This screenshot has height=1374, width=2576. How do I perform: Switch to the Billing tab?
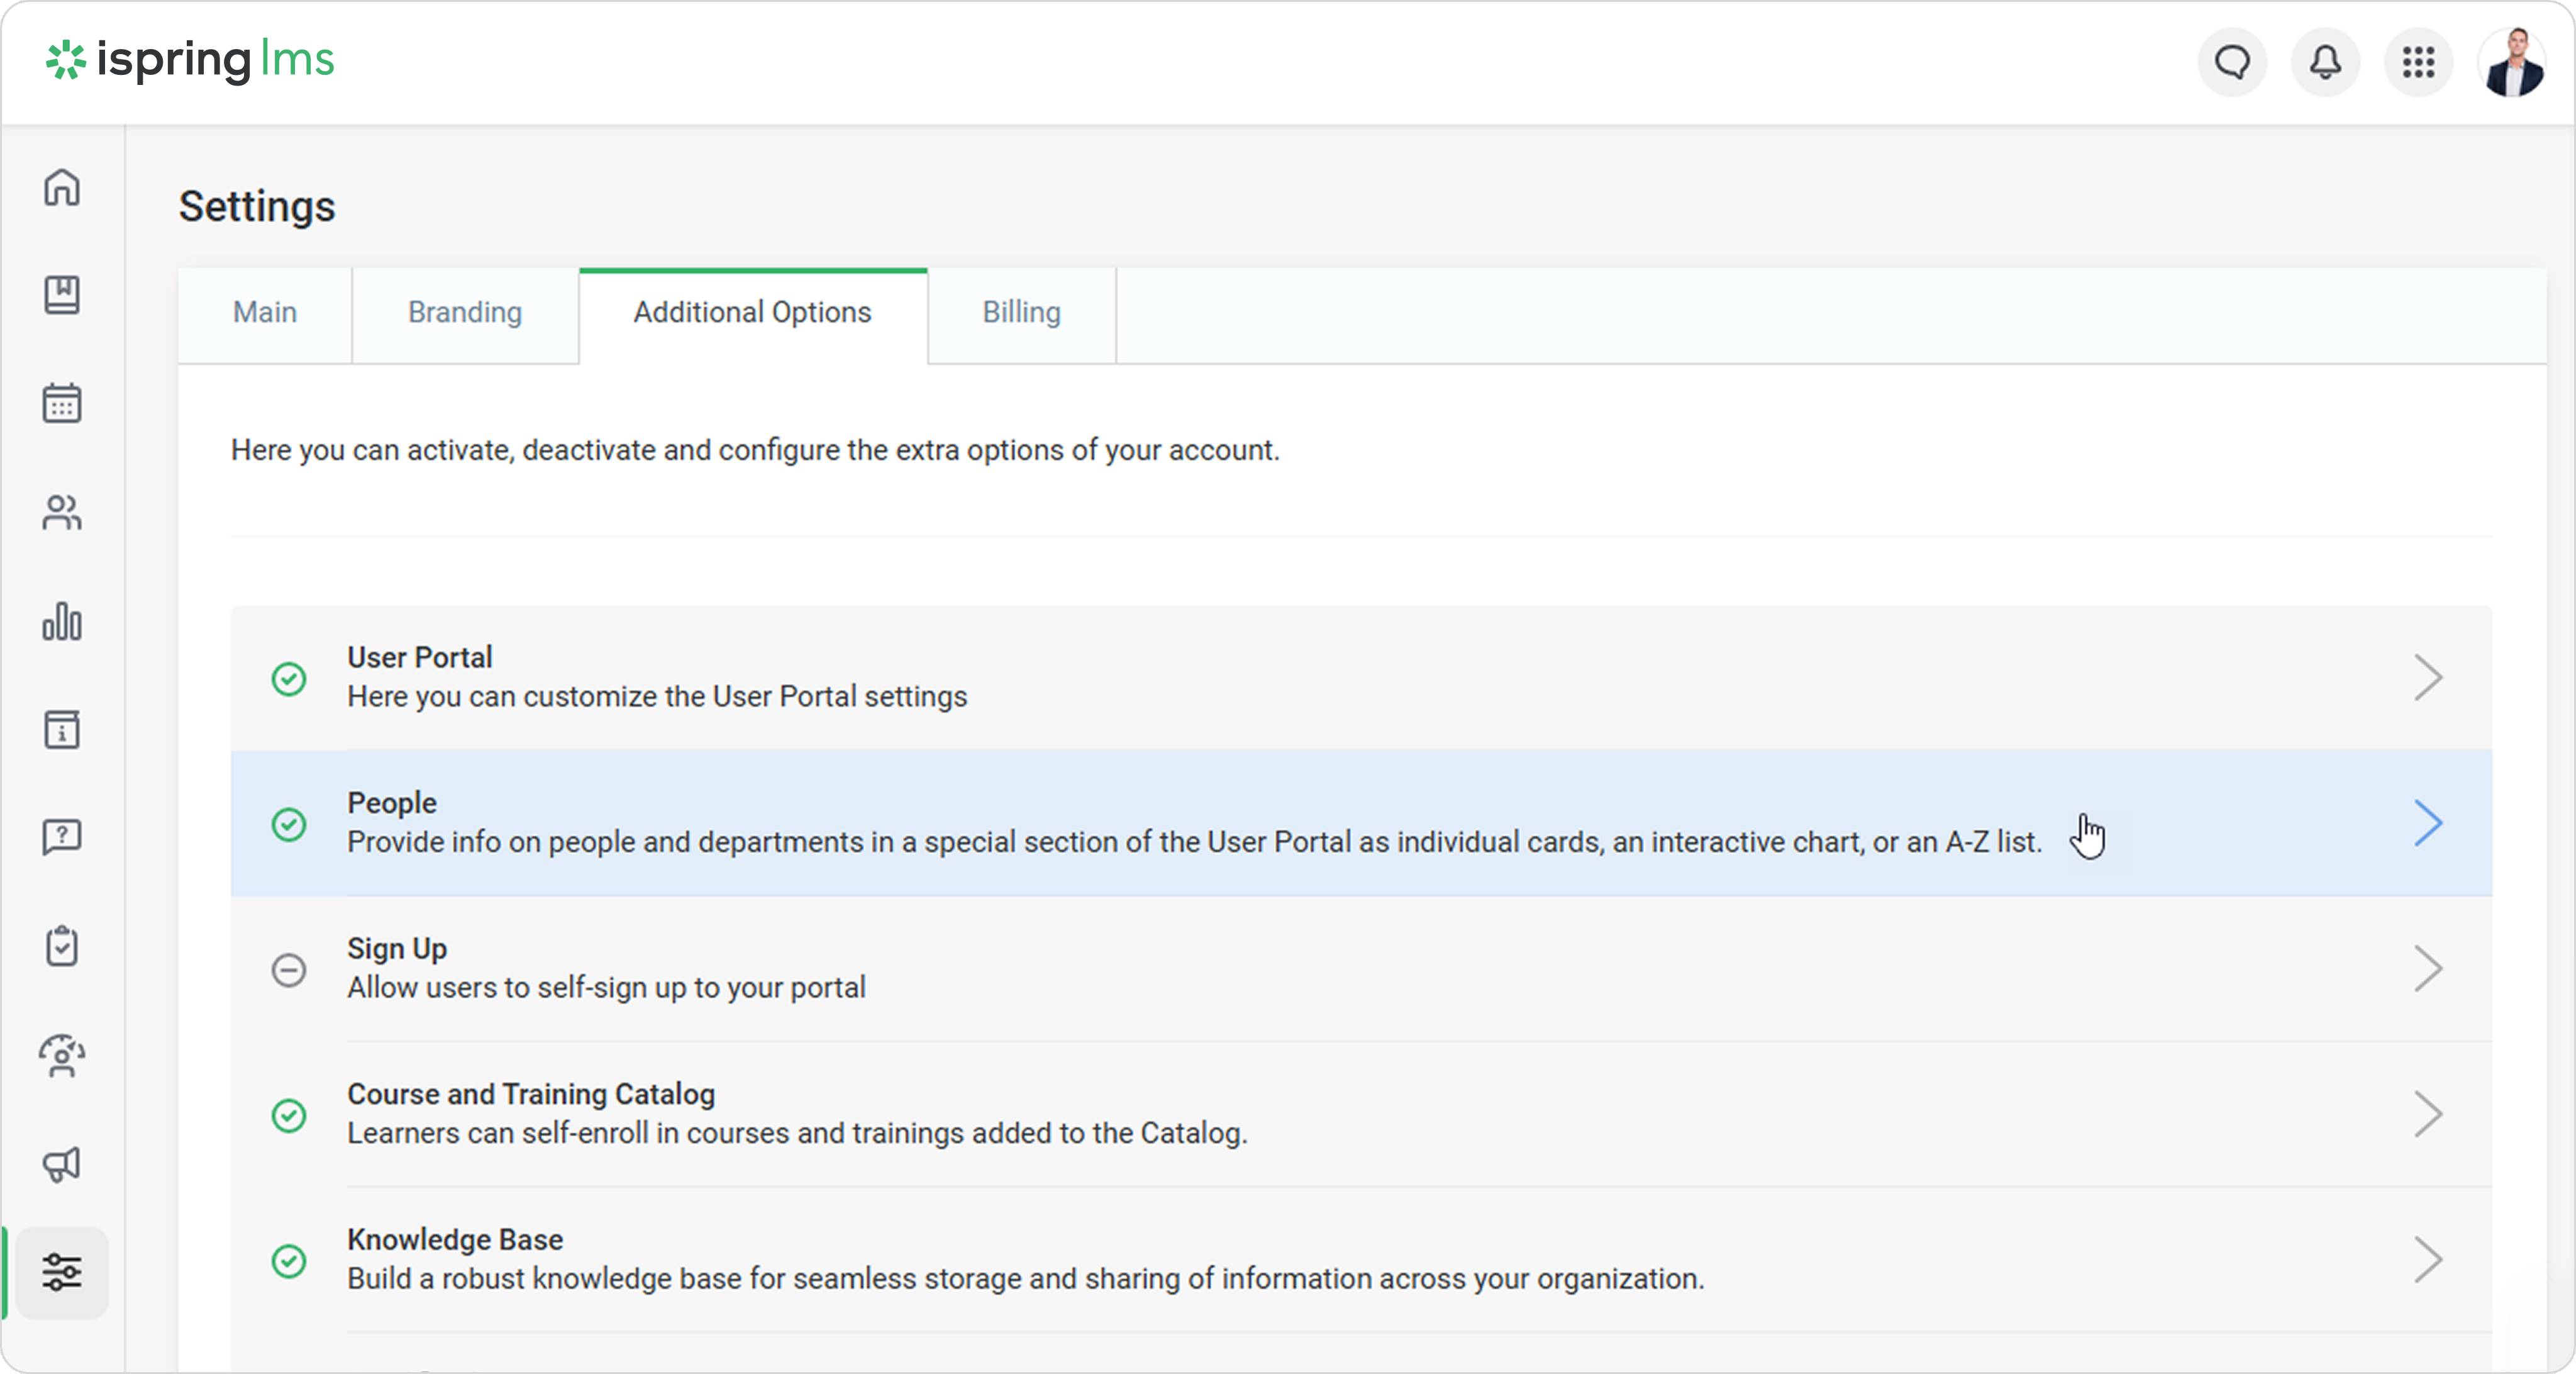1021,313
